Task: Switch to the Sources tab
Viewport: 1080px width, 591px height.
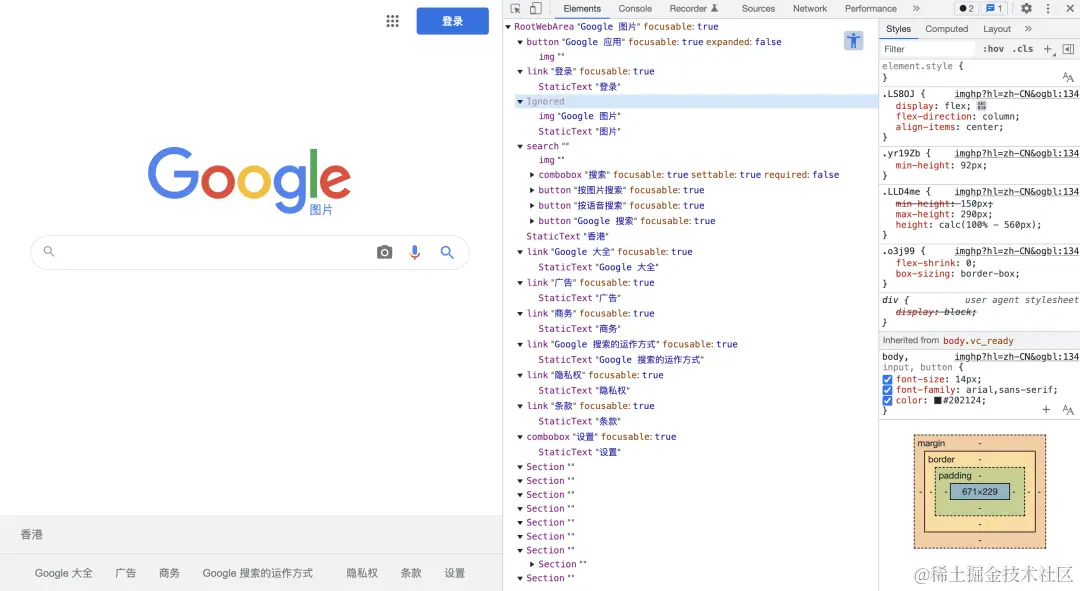Action: pyautogui.click(x=758, y=8)
